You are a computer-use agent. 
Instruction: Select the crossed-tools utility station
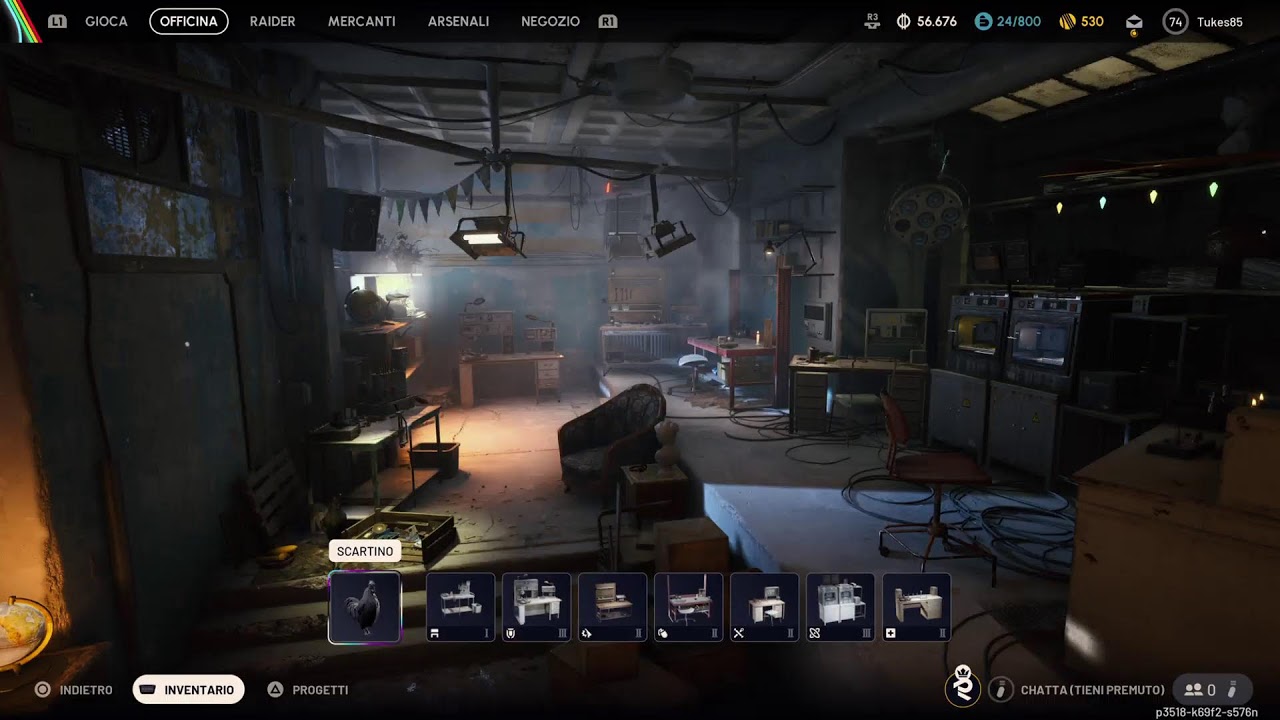tap(765, 607)
